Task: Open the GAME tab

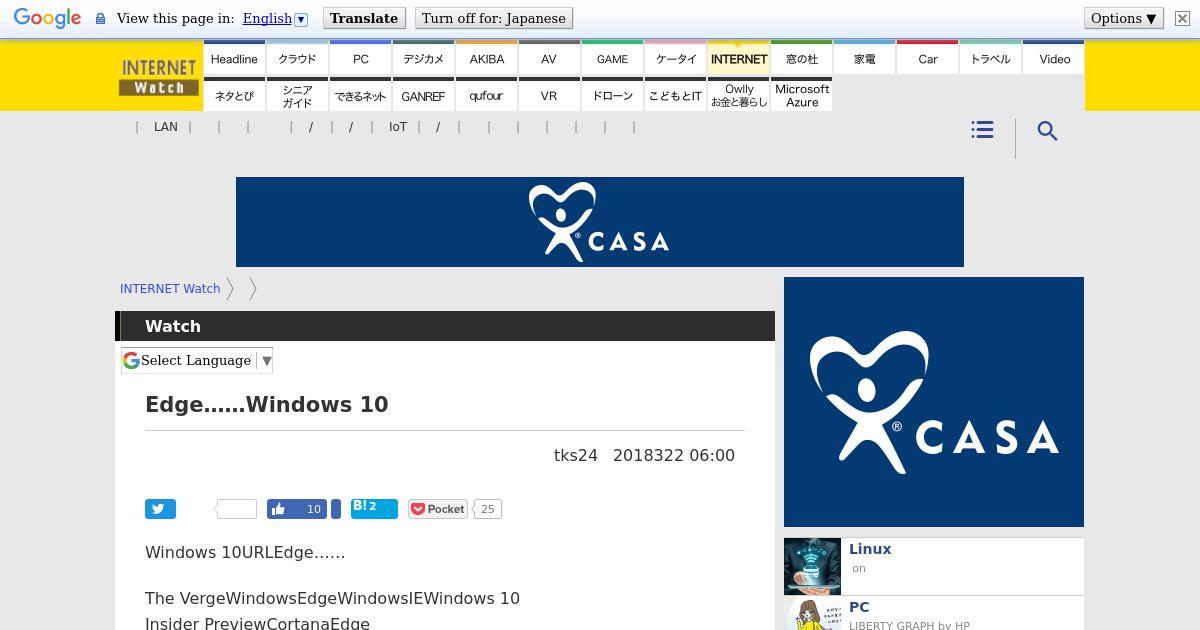Action: tap(612, 59)
